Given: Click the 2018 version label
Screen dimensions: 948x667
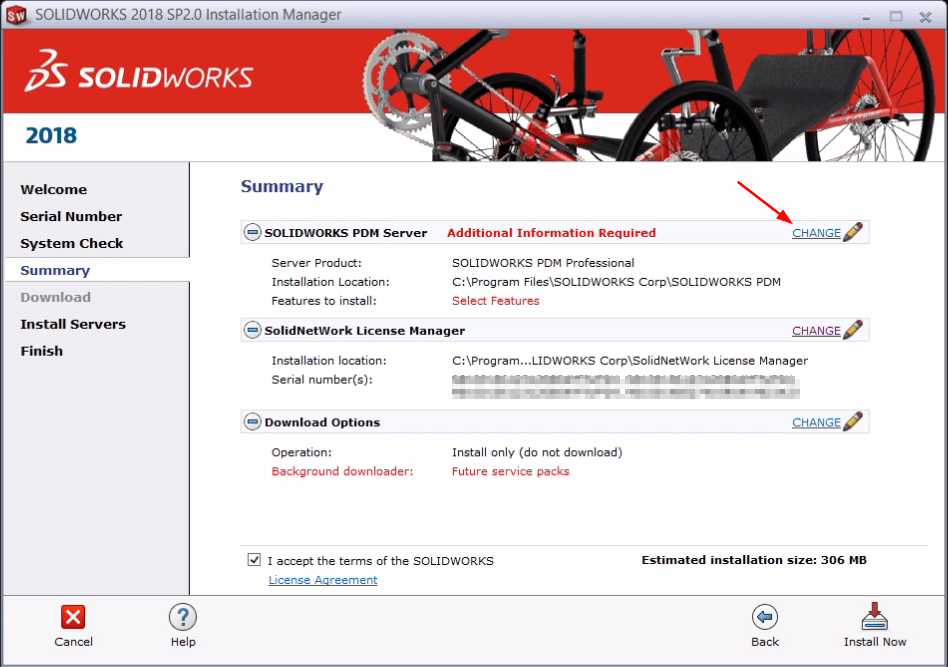Looking at the screenshot, I should tap(51, 135).
